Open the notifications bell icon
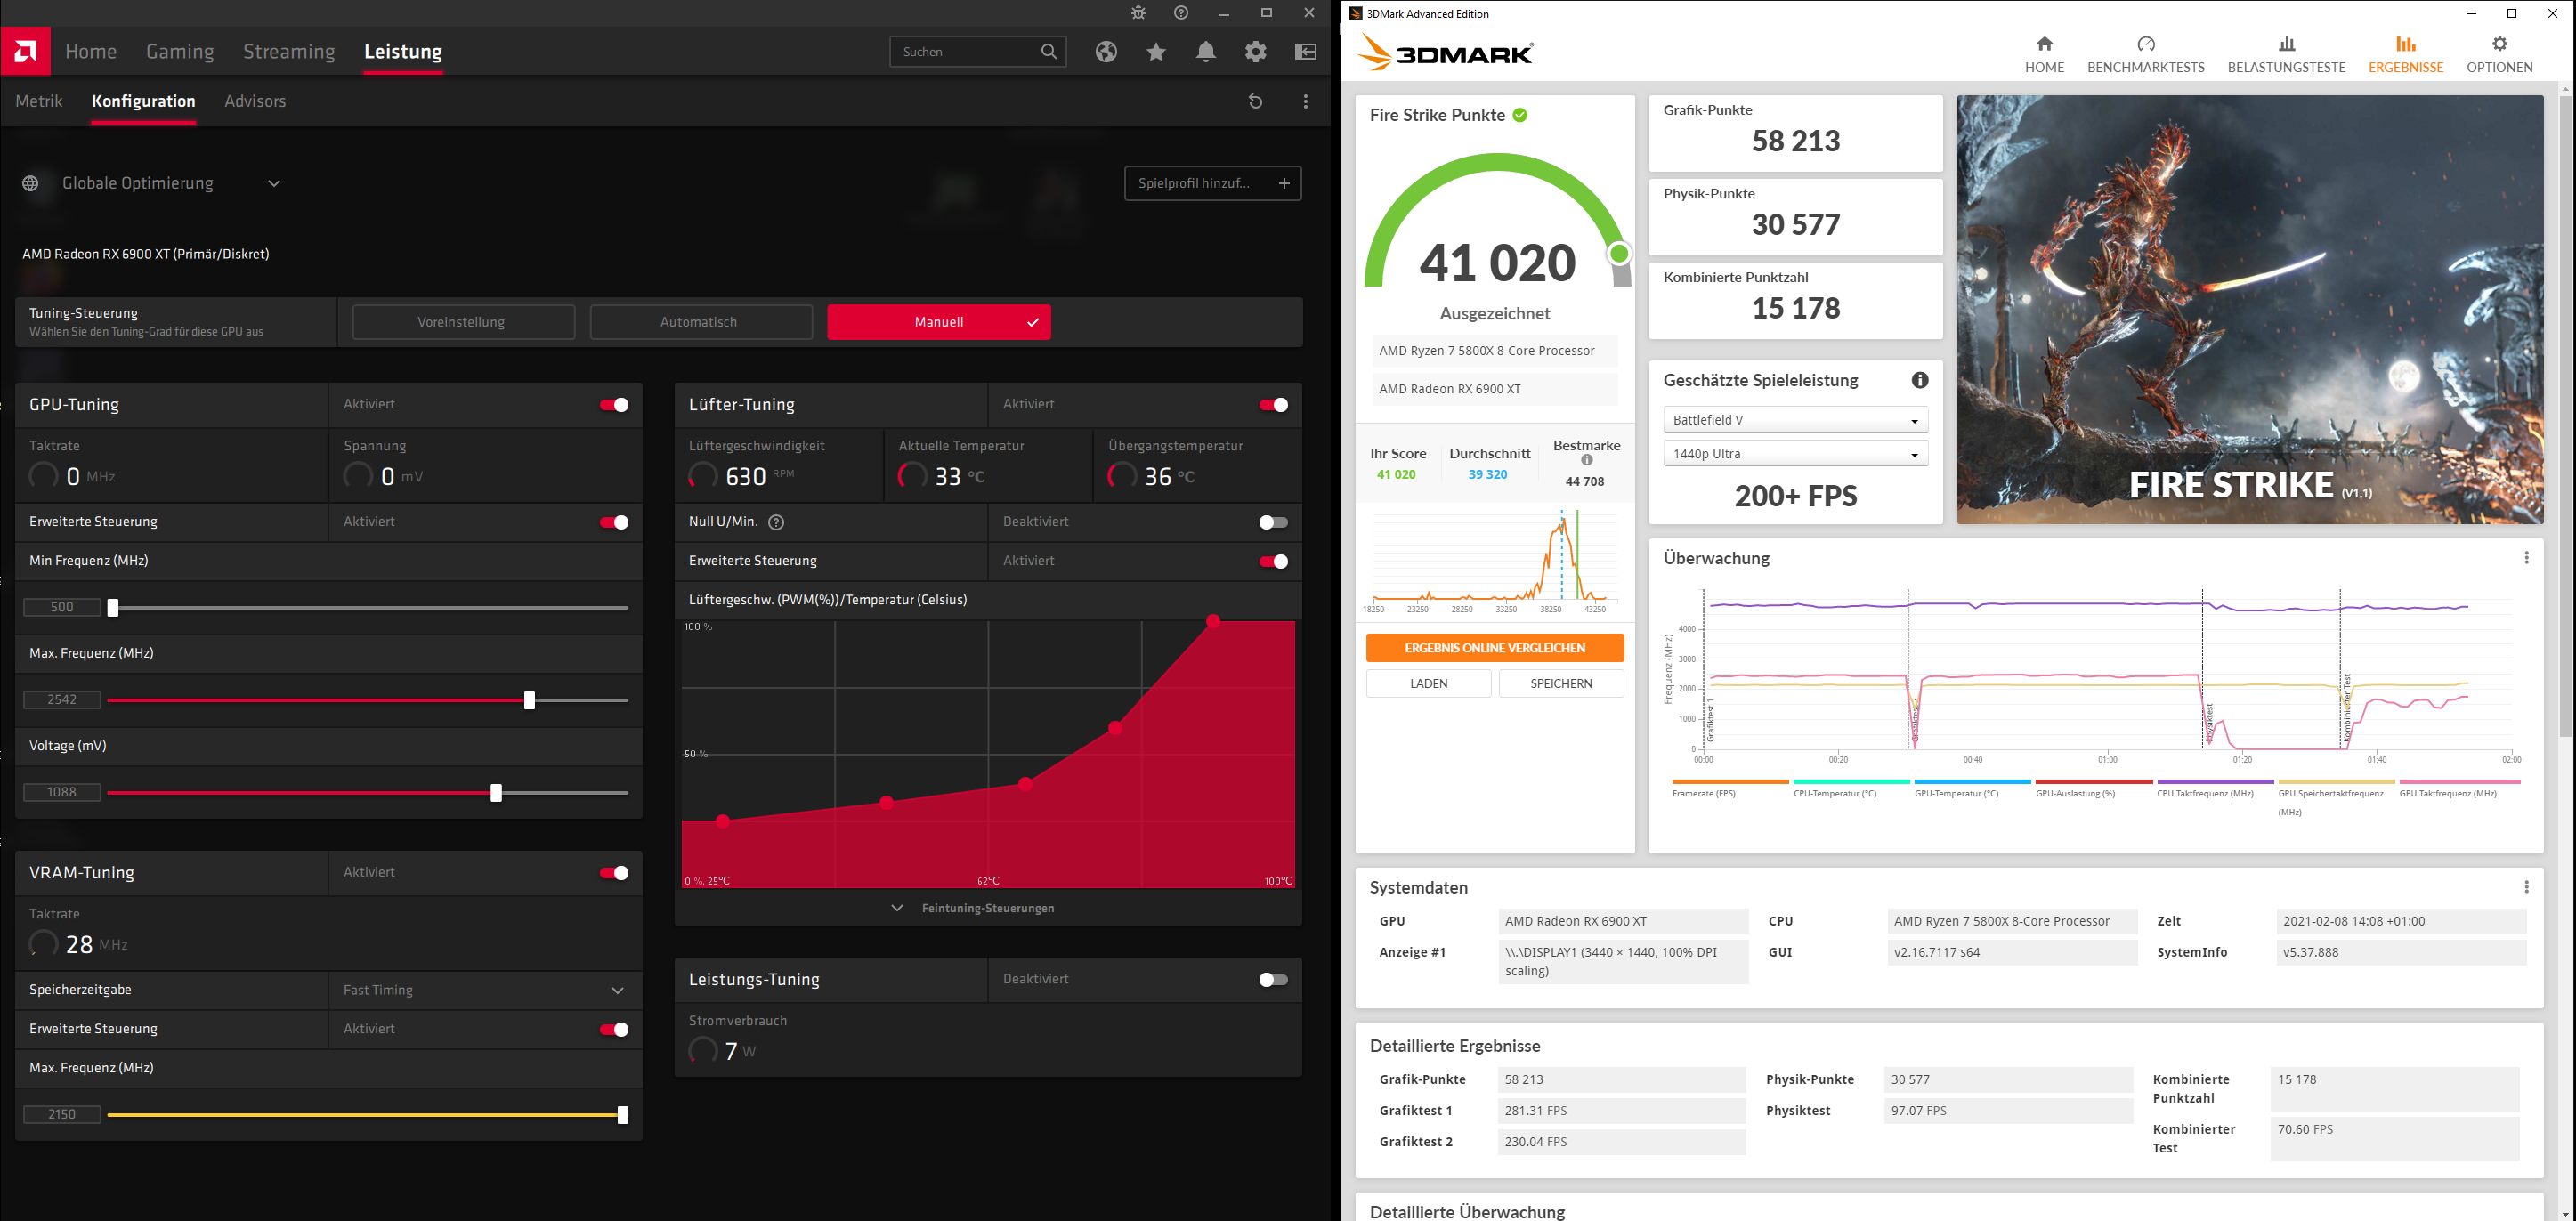Image resolution: width=2576 pixels, height=1221 pixels. pyautogui.click(x=1206, y=52)
